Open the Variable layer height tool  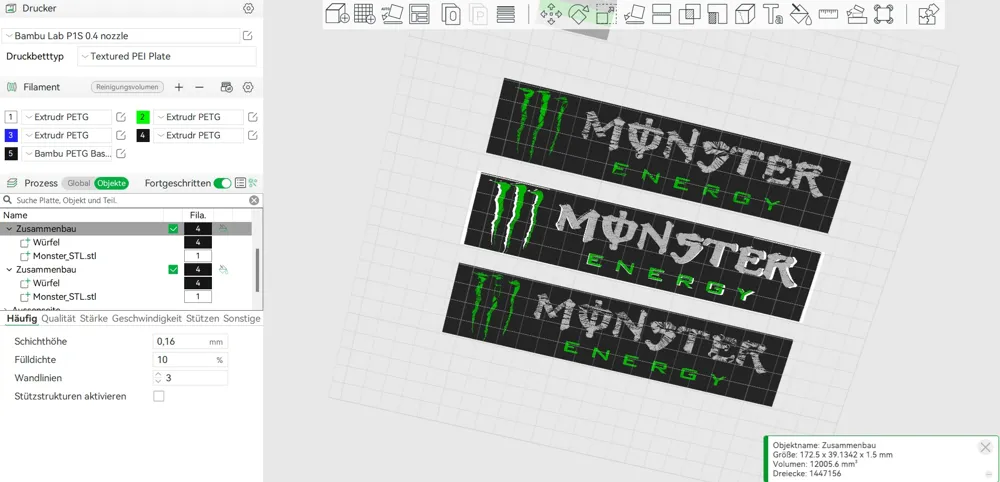coord(506,13)
